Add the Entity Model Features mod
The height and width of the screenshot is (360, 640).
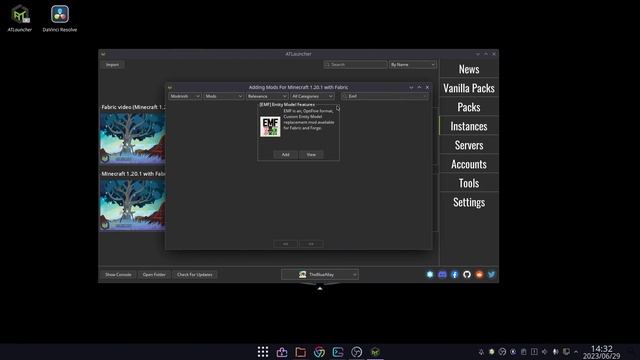(285, 155)
